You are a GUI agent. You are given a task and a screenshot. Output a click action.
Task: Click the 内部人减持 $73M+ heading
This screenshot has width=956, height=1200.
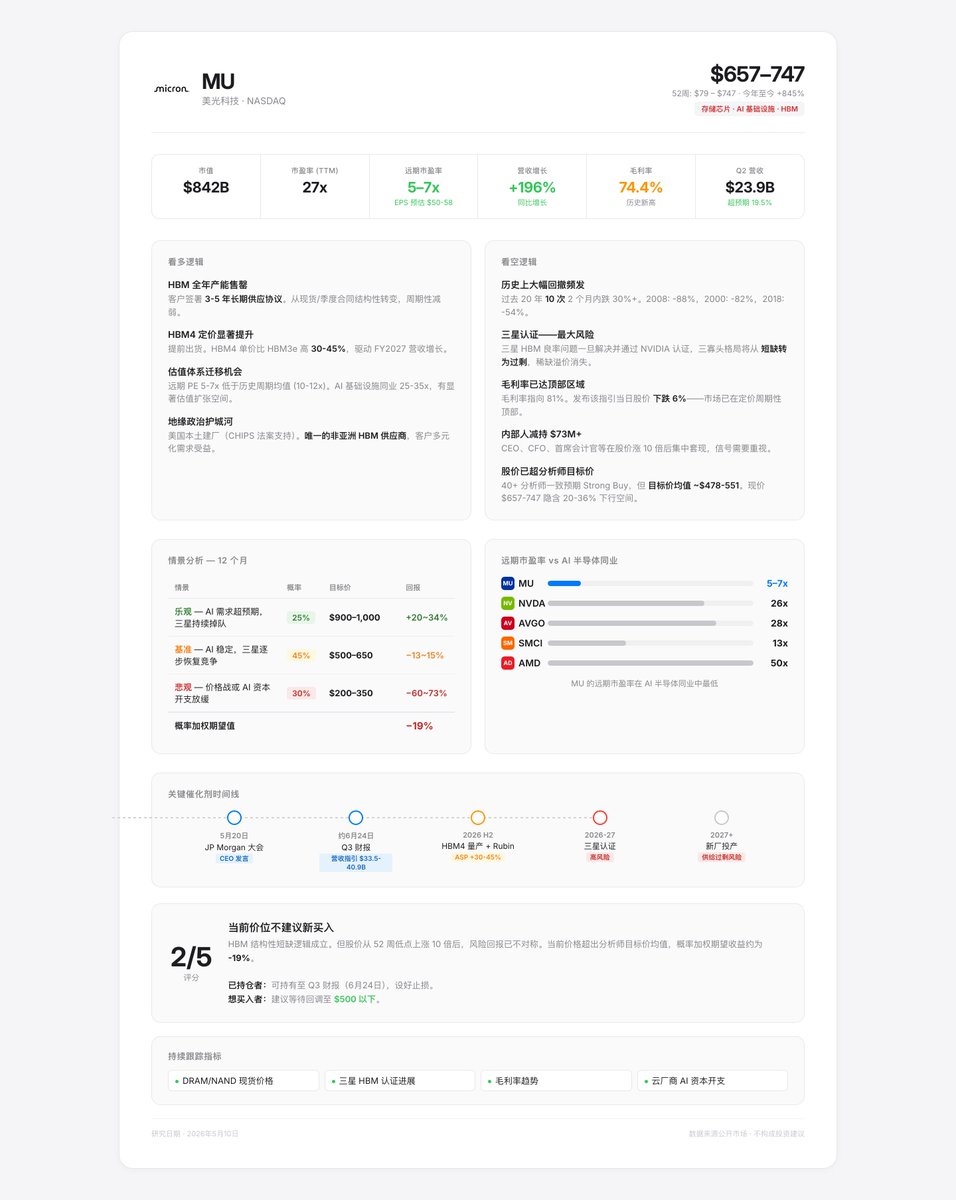541,434
